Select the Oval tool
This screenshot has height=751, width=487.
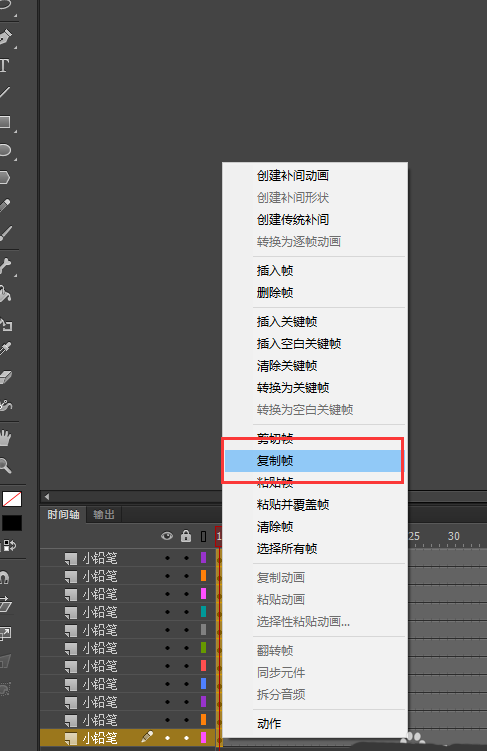[x=5, y=150]
